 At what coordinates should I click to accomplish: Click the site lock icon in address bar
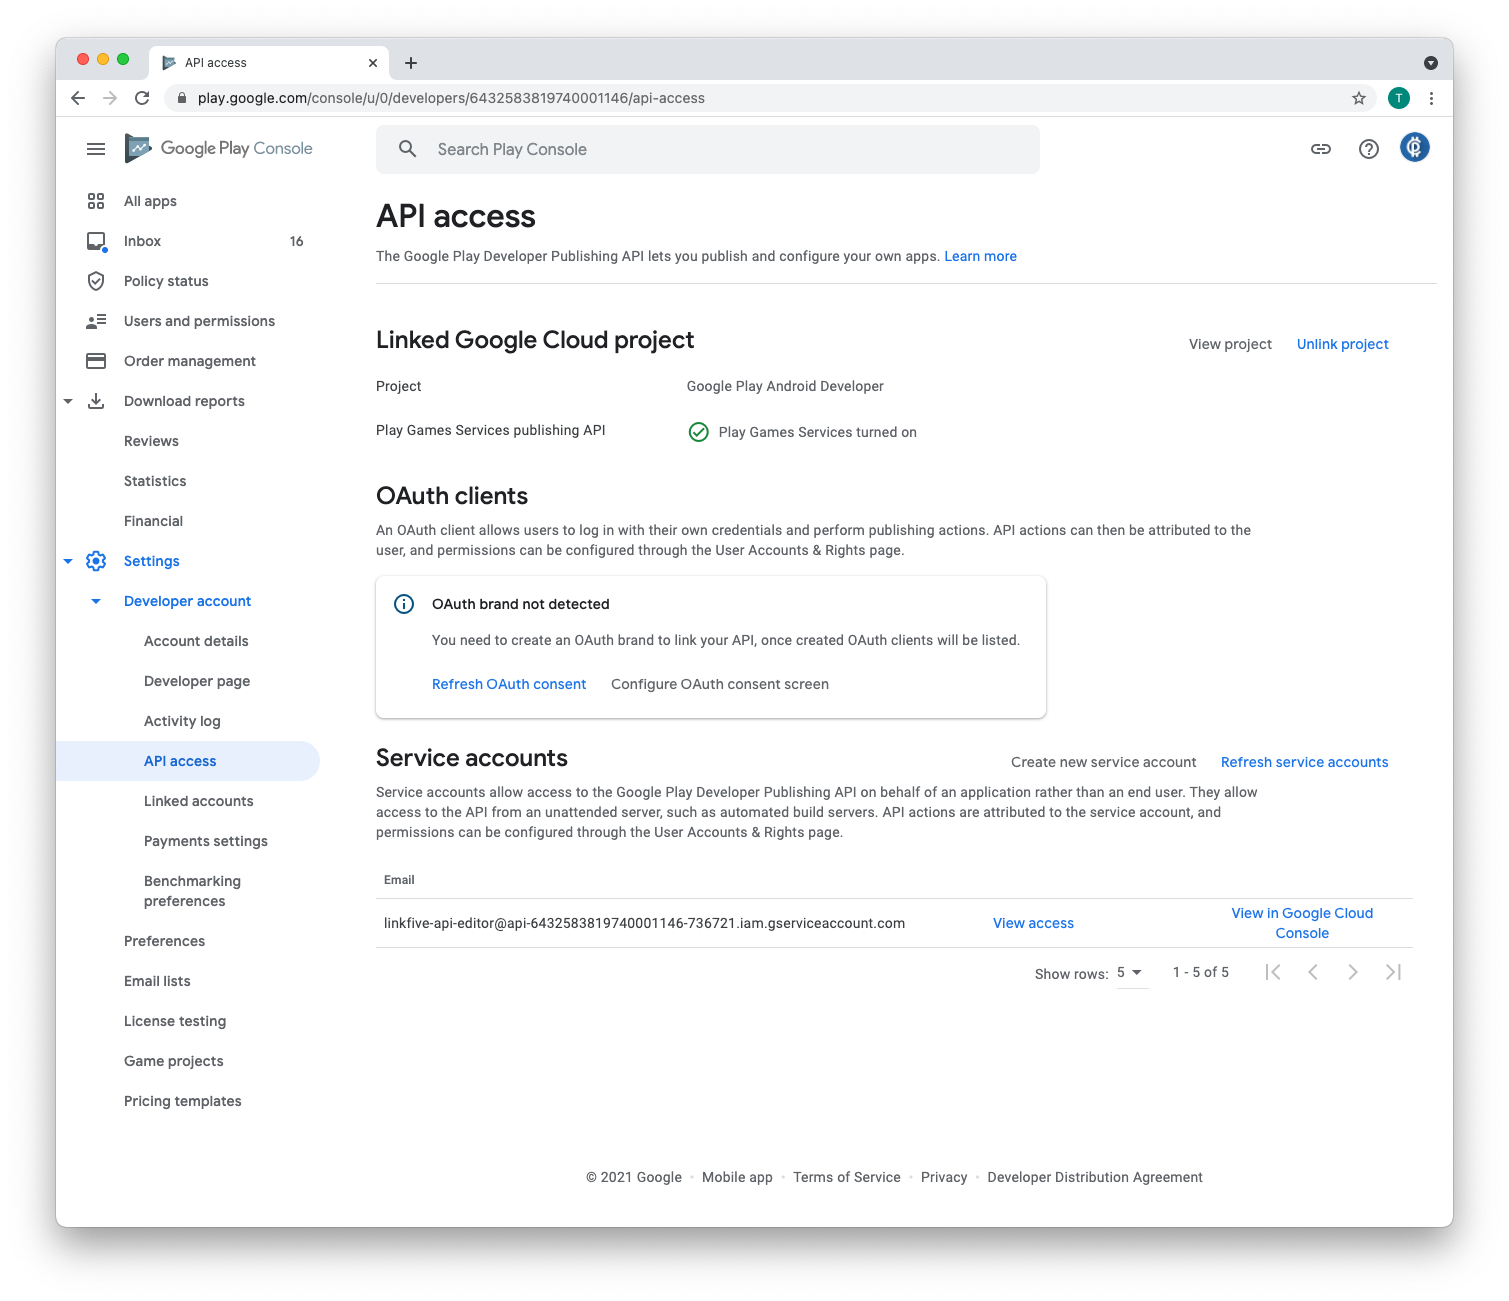click(x=181, y=98)
